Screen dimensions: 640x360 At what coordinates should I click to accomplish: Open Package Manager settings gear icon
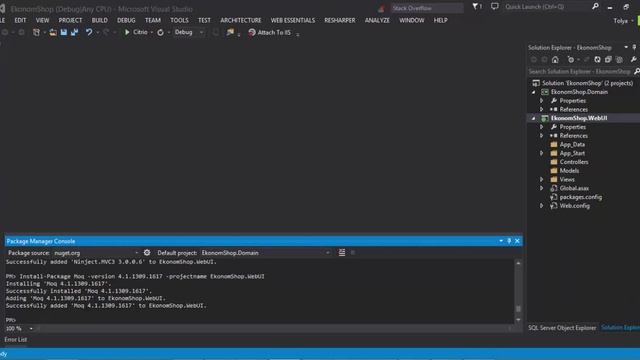click(x=147, y=253)
